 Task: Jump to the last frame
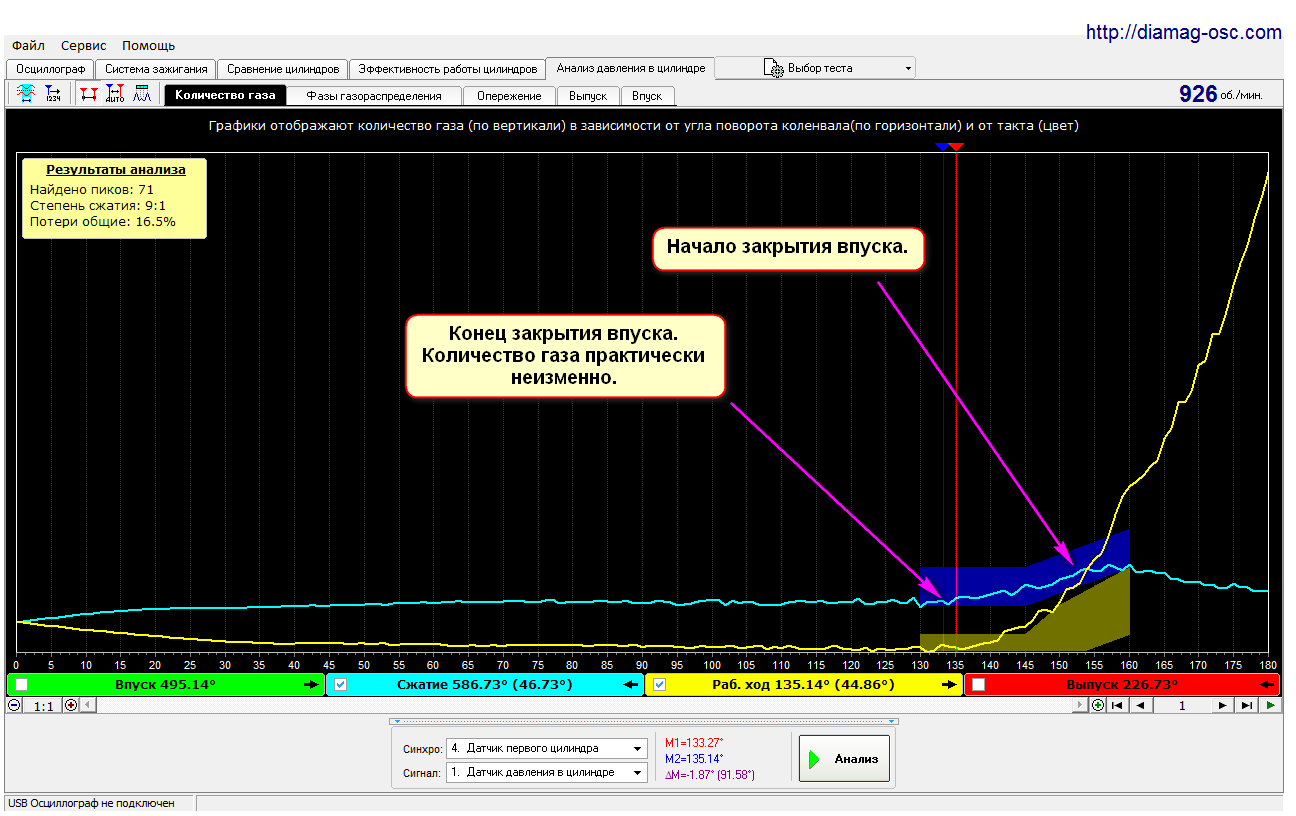pyautogui.click(x=1246, y=705)
